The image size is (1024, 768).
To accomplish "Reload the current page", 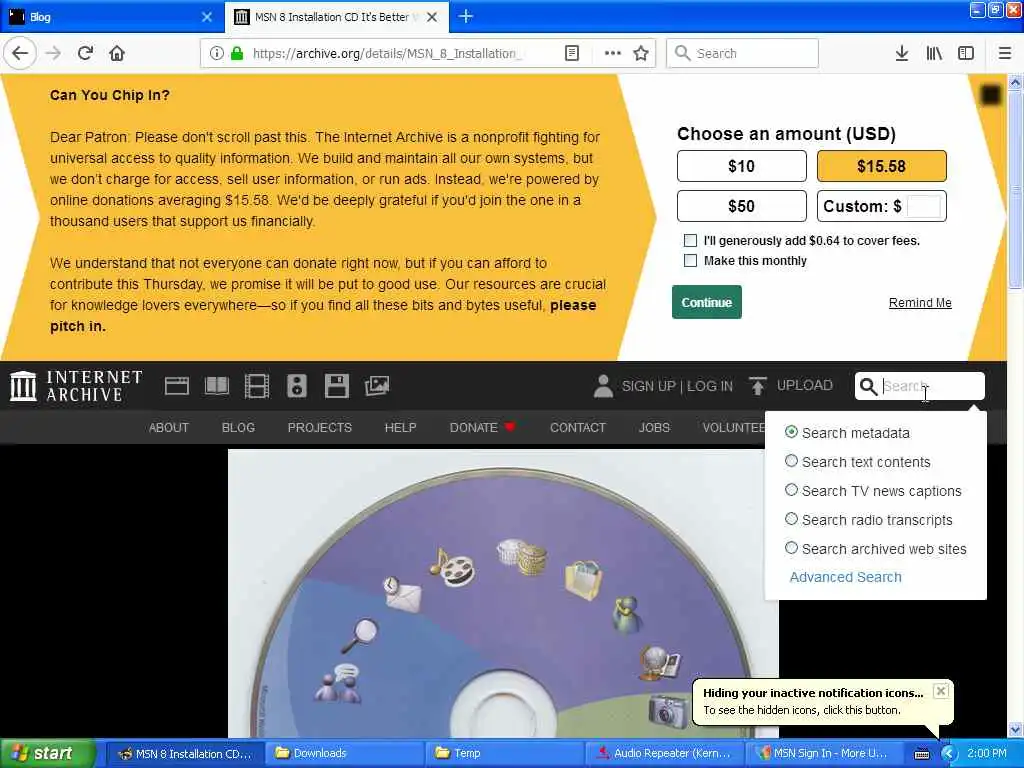I will pos(85,53).
